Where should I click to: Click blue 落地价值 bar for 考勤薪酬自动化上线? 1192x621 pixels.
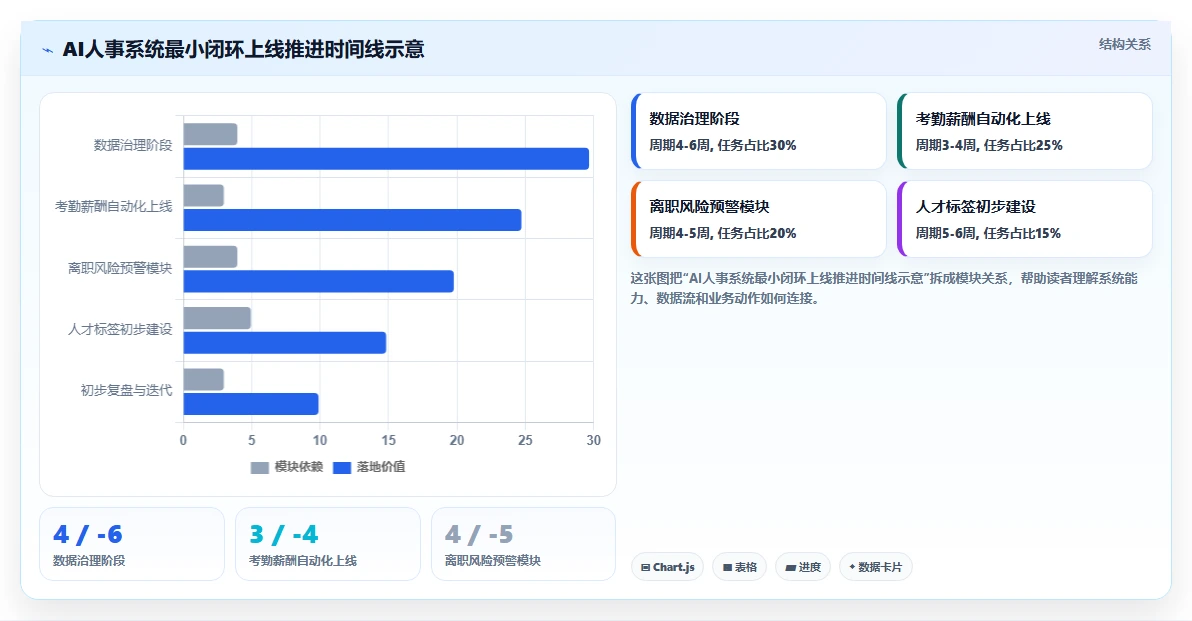[353, 220]
